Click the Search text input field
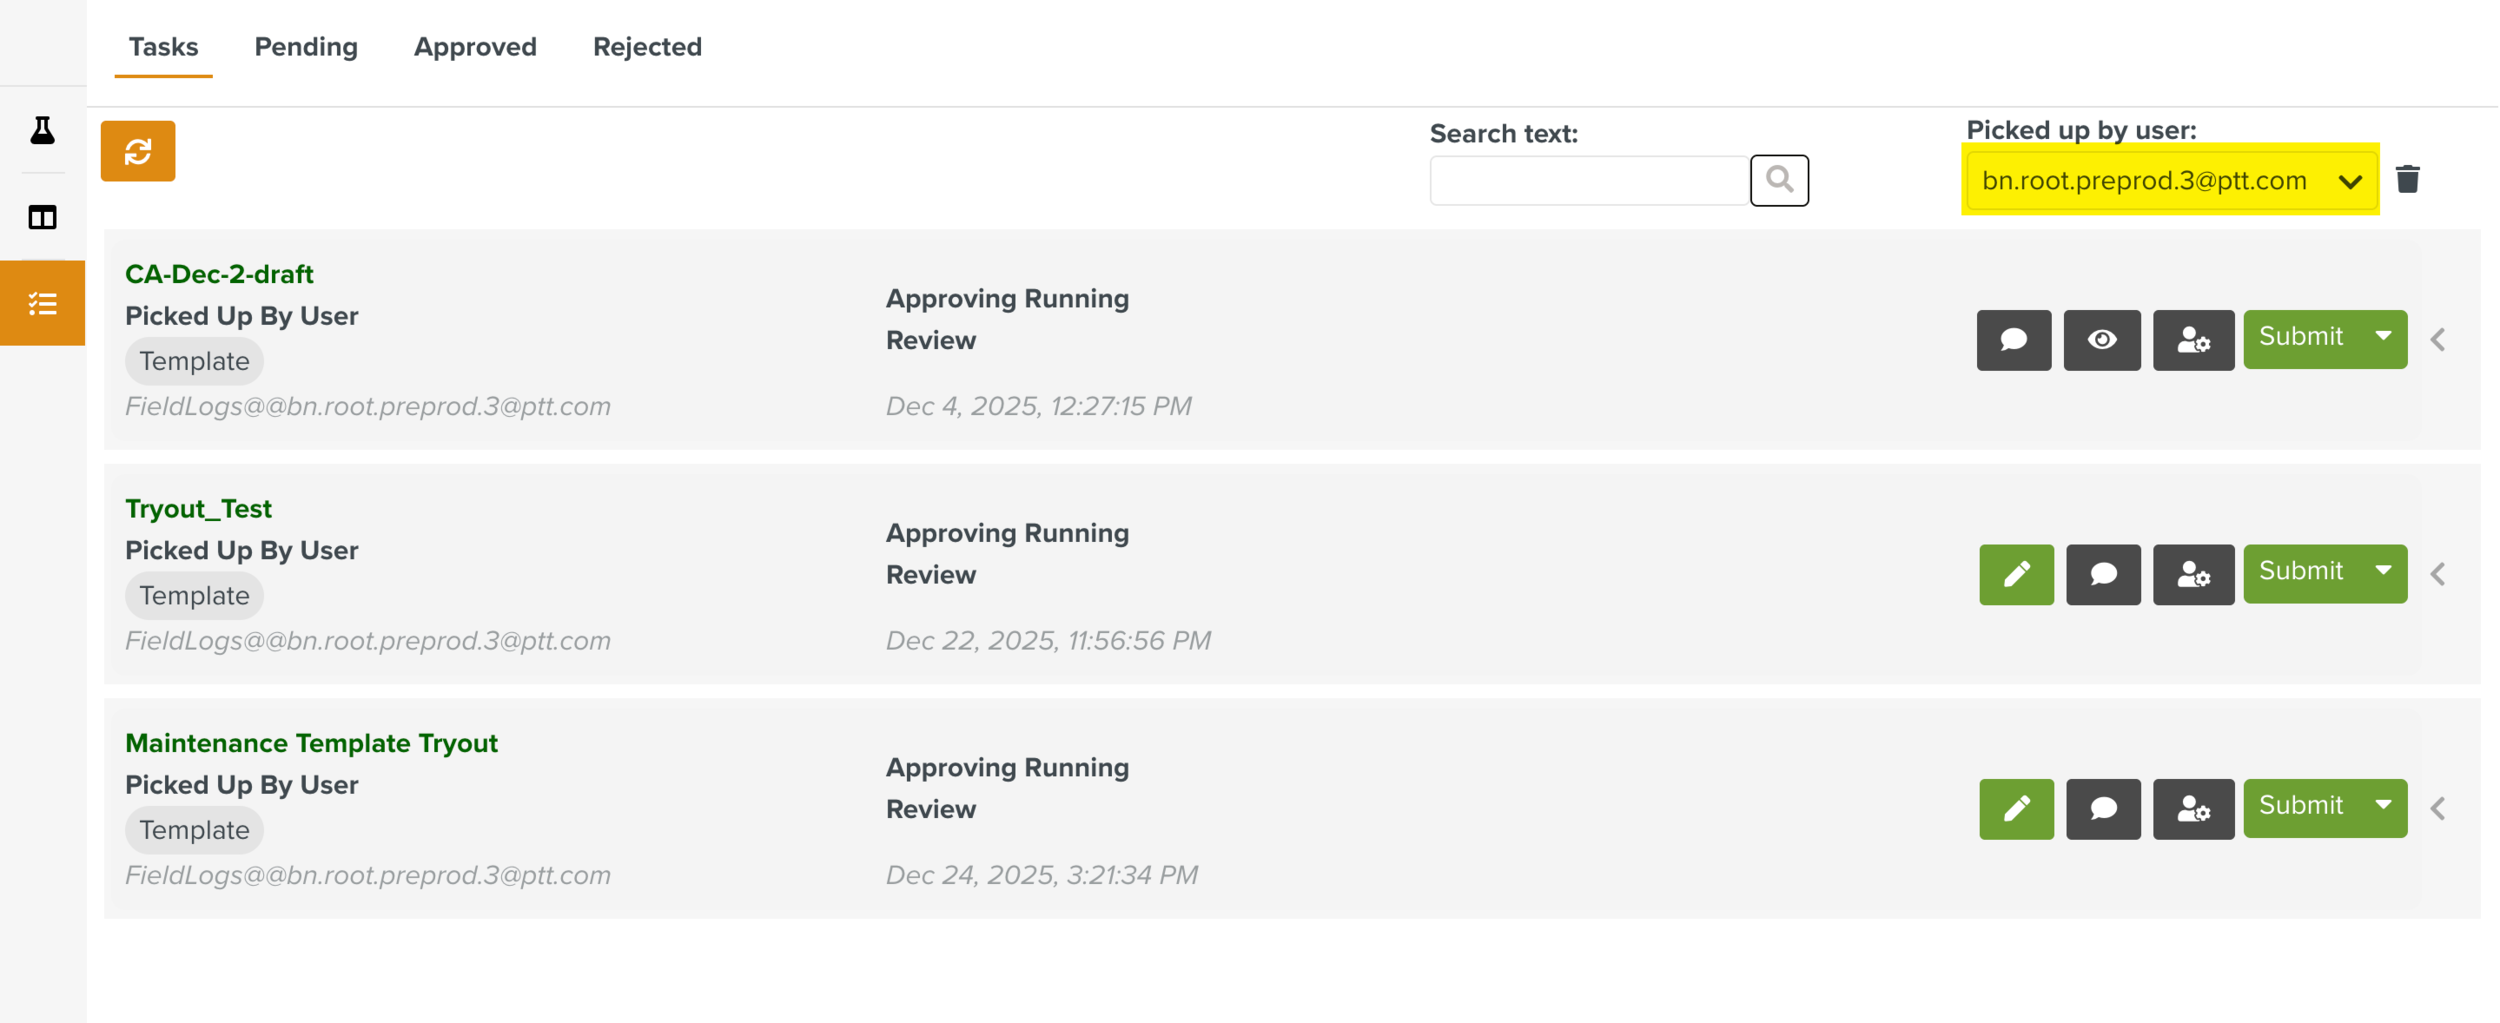Screen dimensions: 2500x1023 click(x=1589, y=181)
